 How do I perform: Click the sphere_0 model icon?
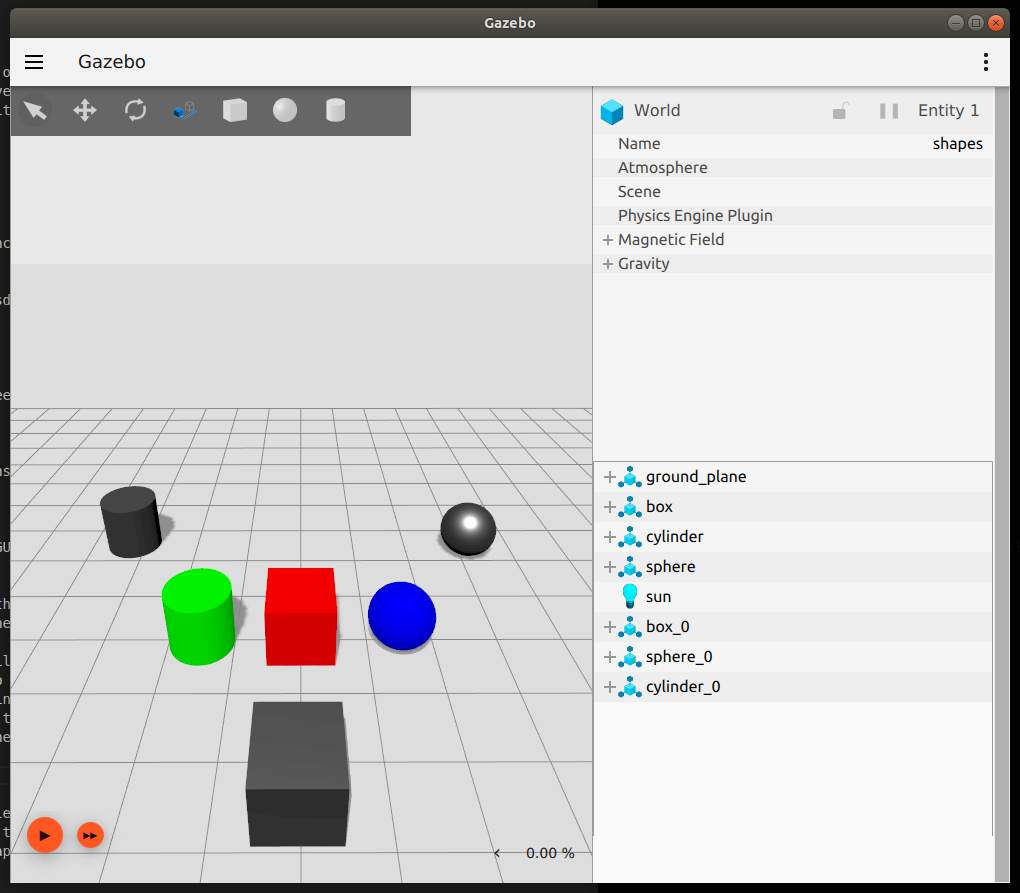pyautogui.click(x=630, y=656)
